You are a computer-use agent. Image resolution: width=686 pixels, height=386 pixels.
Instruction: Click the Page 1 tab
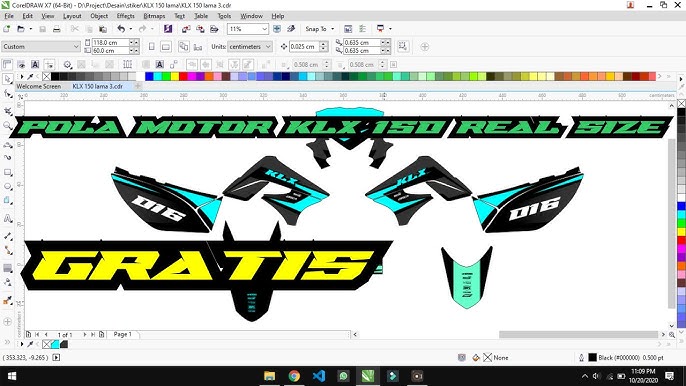(122, 334)
